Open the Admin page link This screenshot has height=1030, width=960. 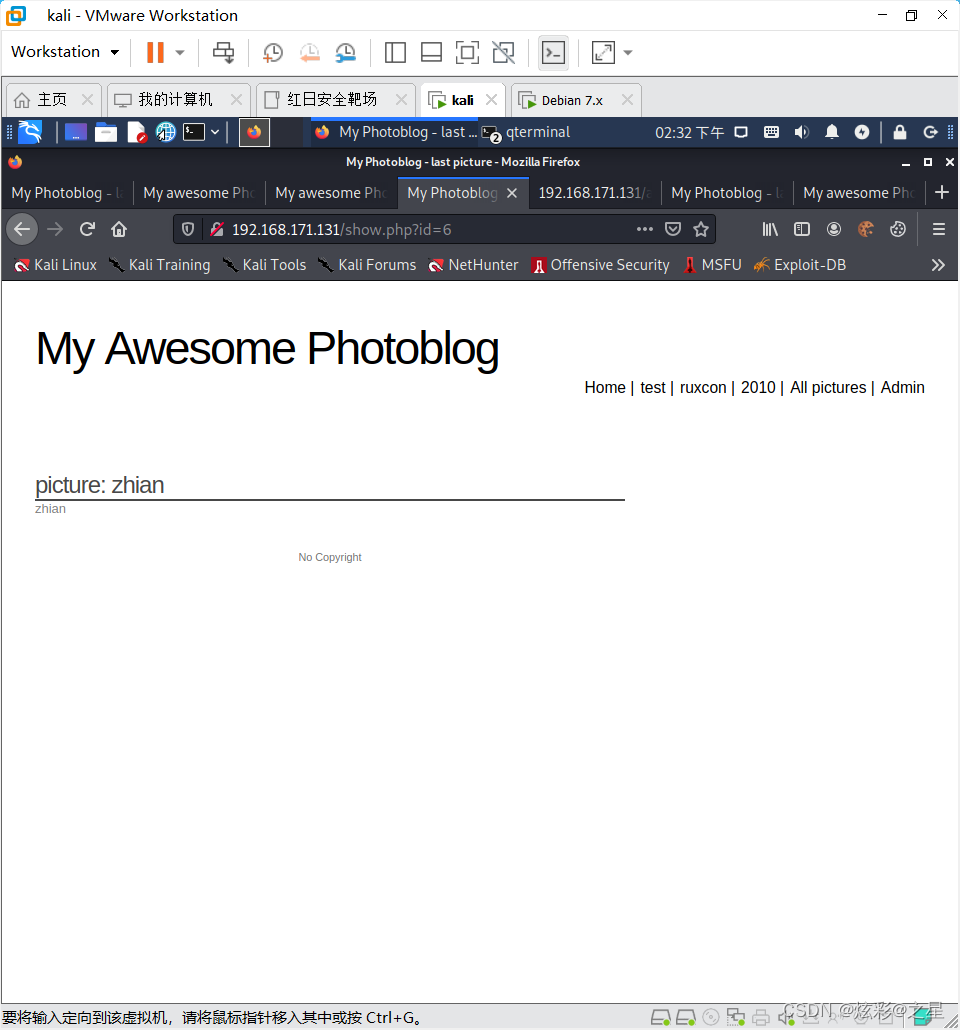(x=902, y=388)
